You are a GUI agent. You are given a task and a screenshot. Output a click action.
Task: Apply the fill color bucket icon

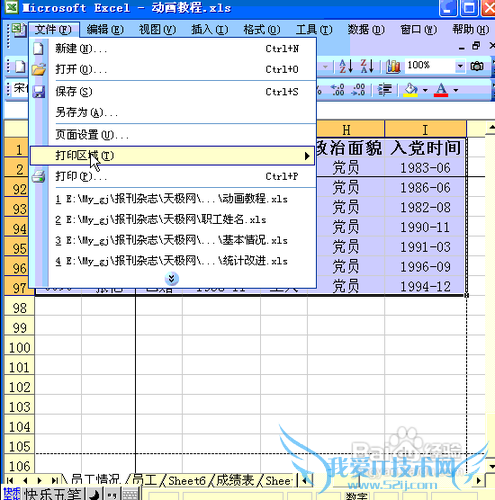tap(411, 90)
